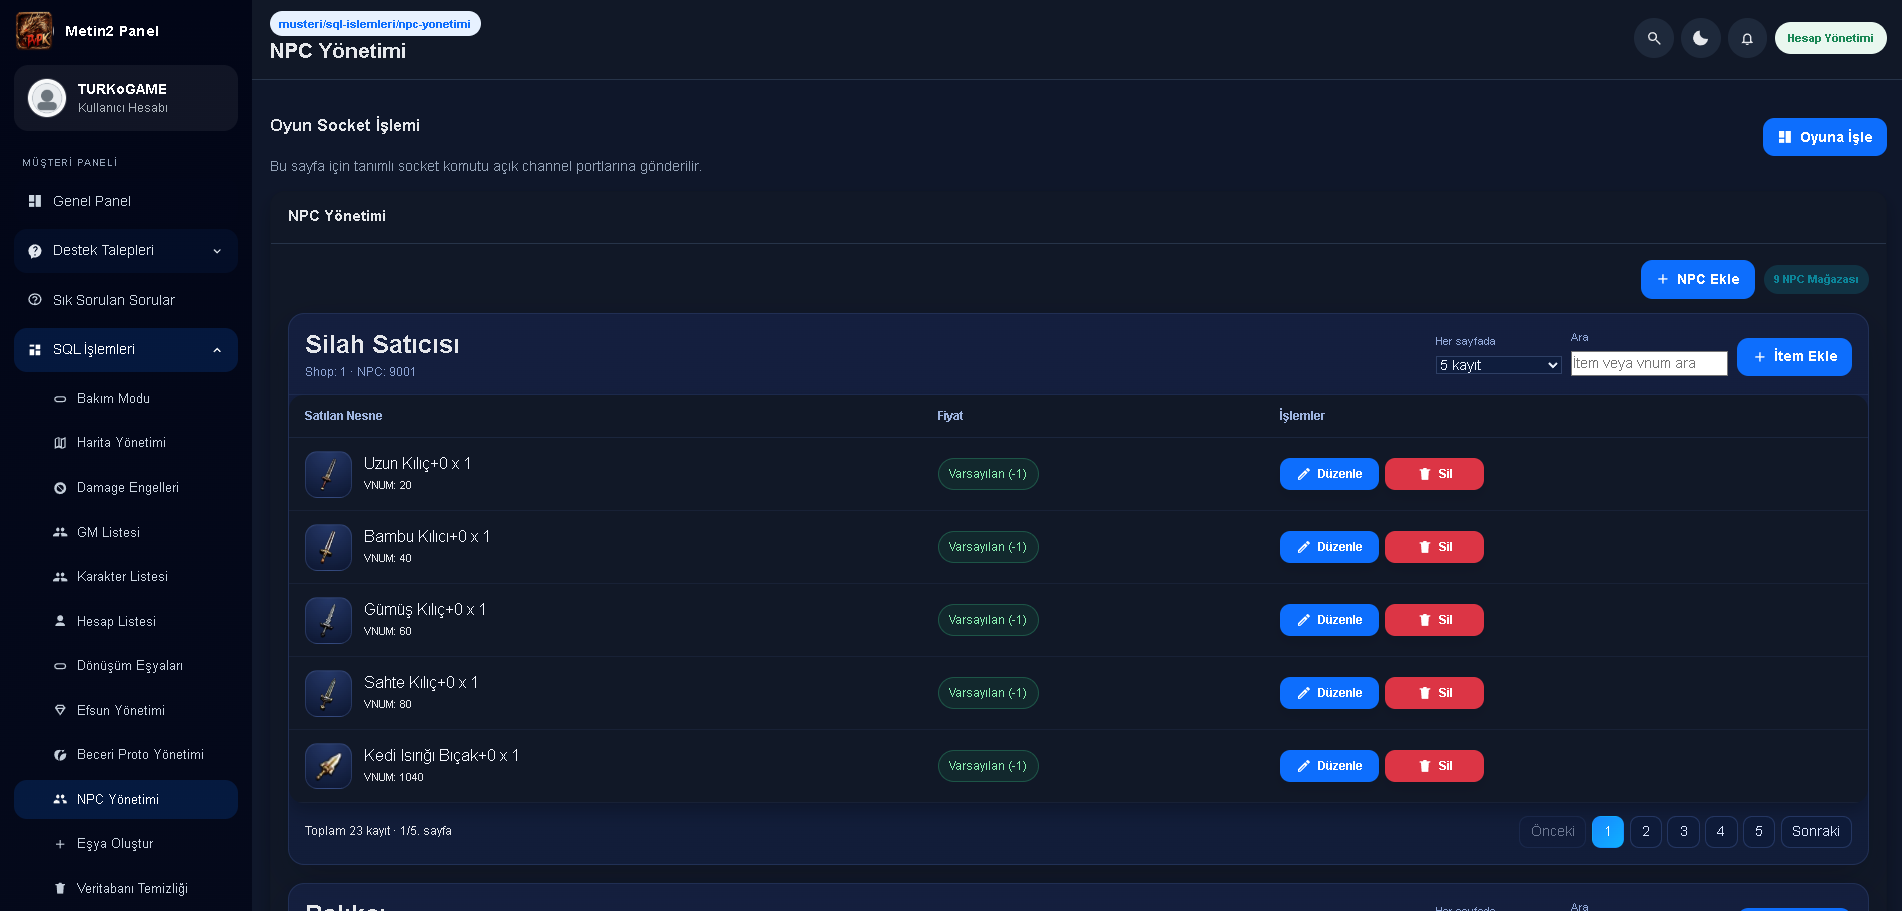This screenshot has height=911, width=1902.
Task: Open the TURKoGAME user avatar
Action: 47,98
